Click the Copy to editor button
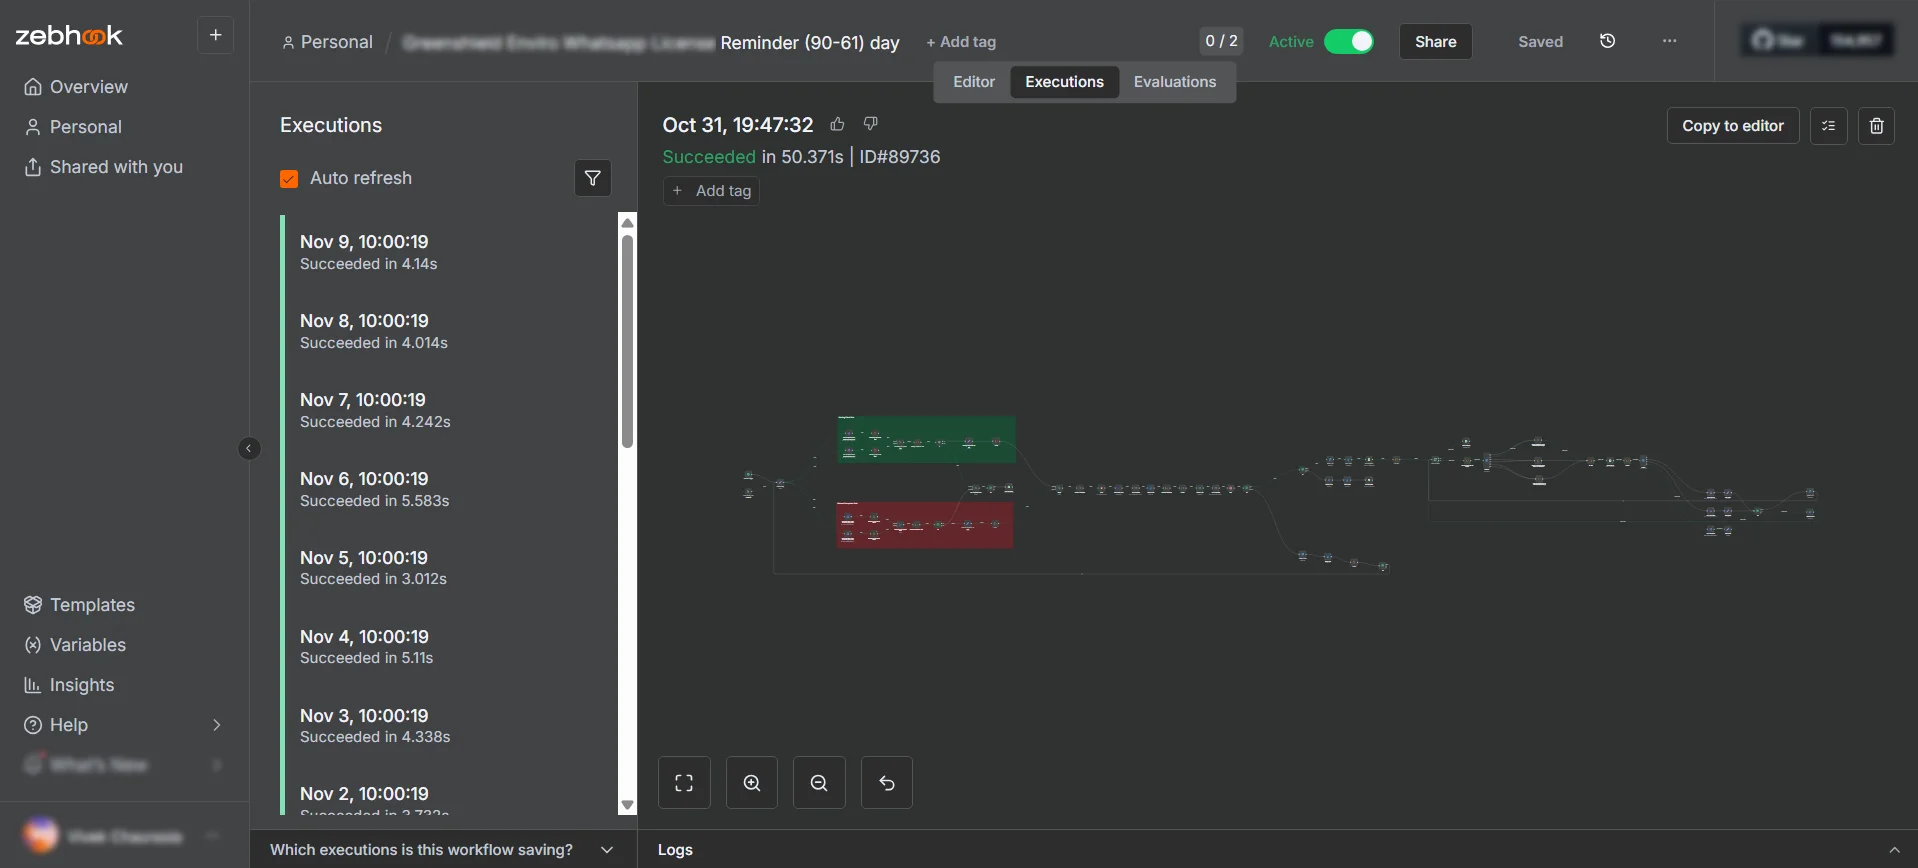 1732,126
